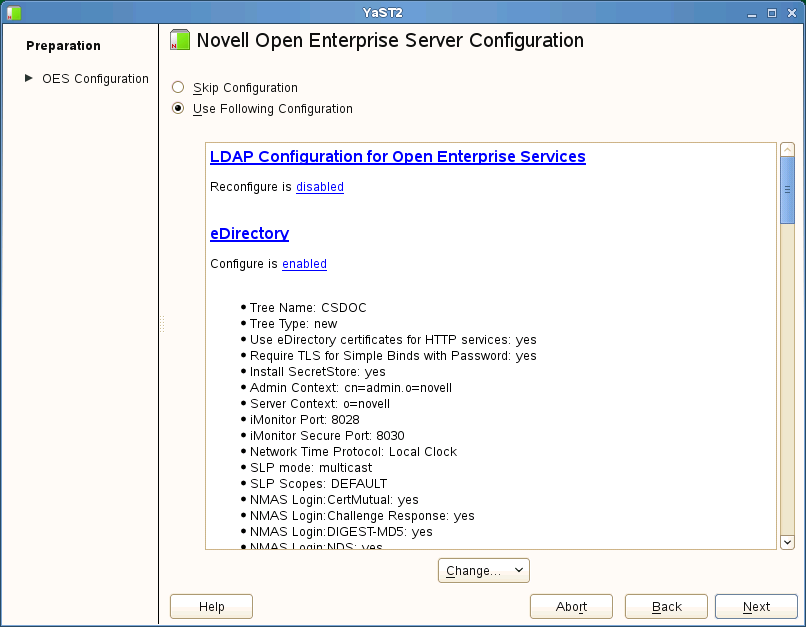Click 'NMAS Login:Challenge Response: yes' entry
Viewport: 806px width, 627px height.
coord(362,515)
